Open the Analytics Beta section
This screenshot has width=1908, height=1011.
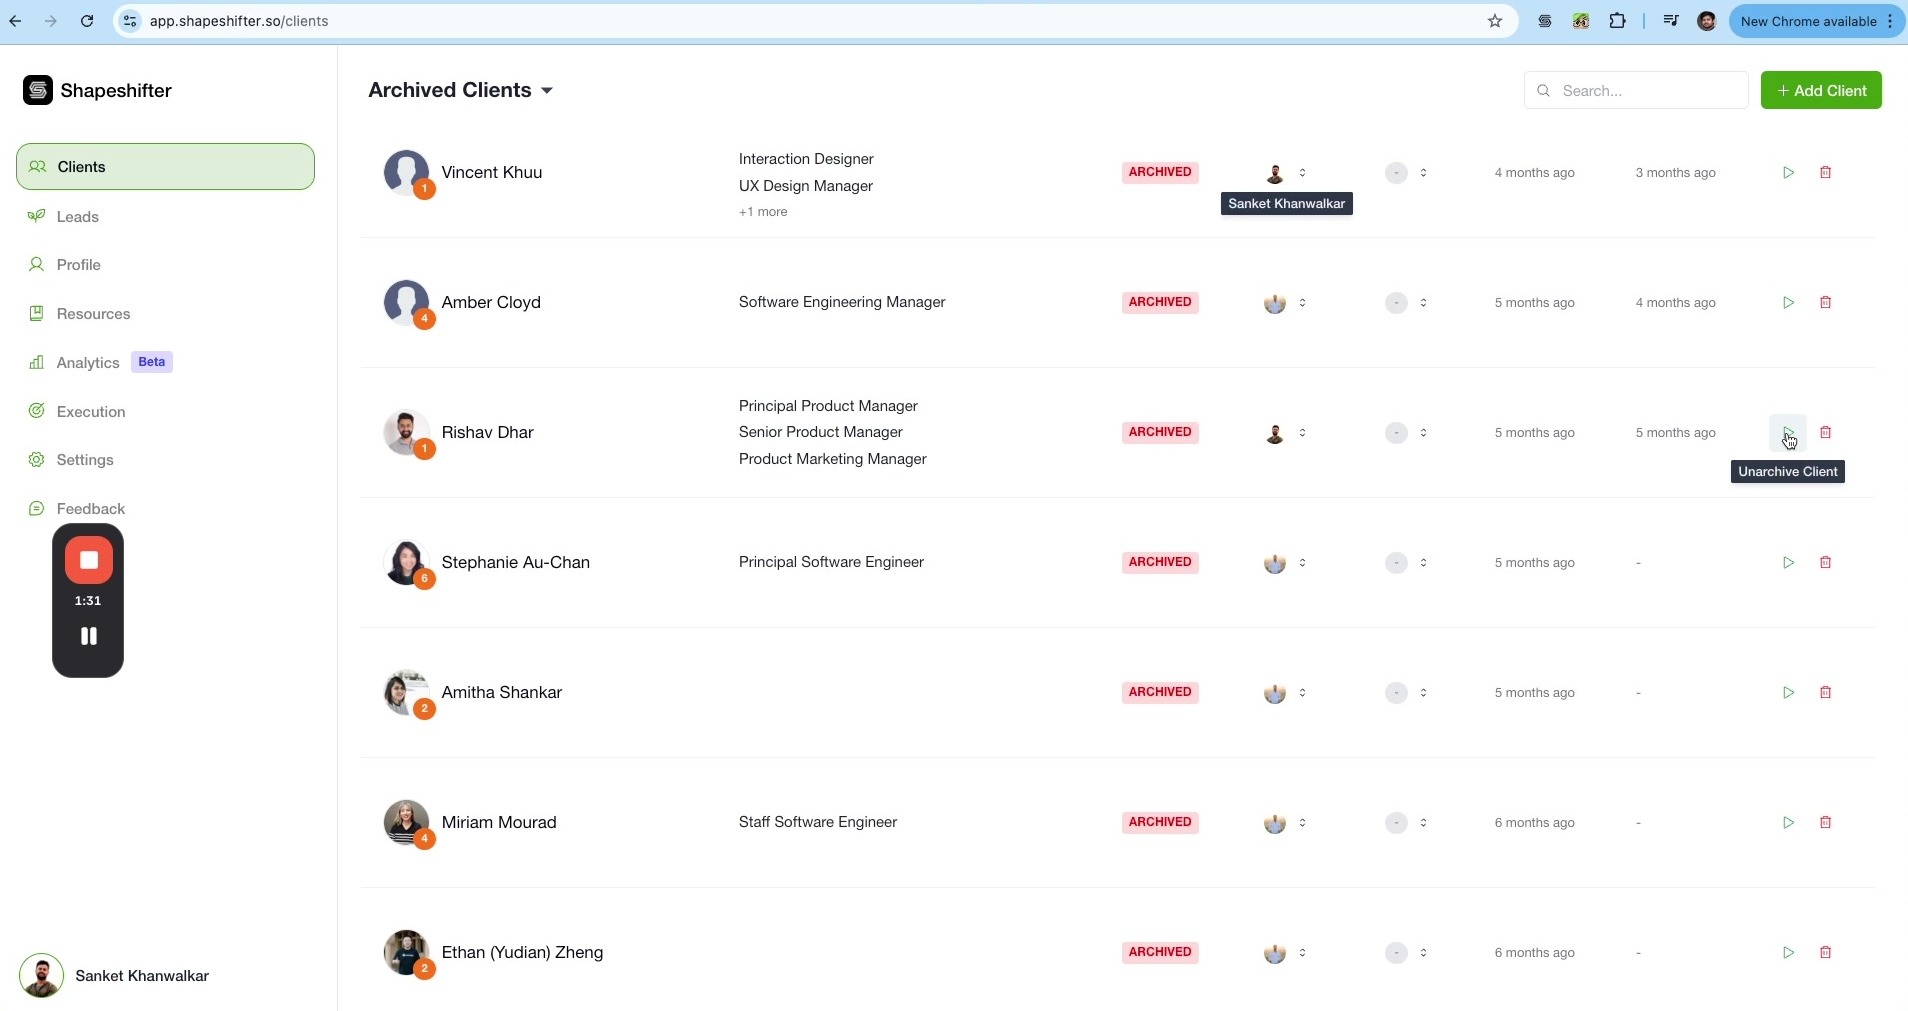coord(88,363)
